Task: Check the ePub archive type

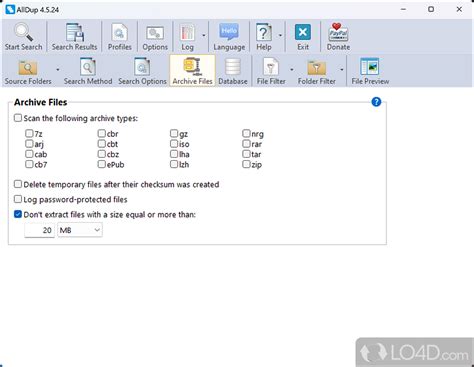Action: pos(102,164)
